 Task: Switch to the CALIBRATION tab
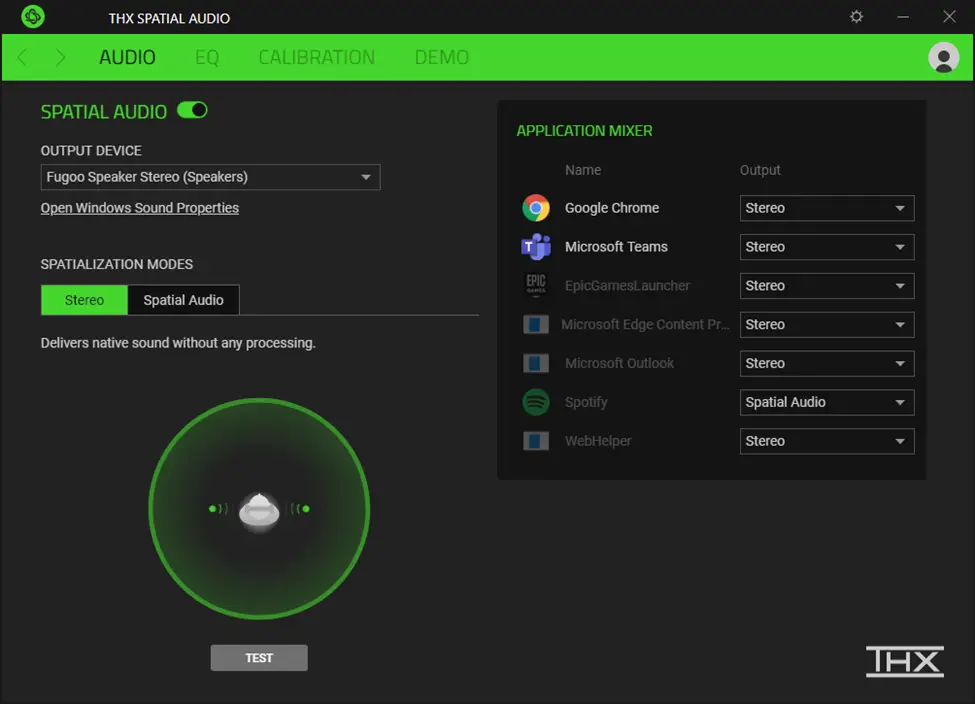[317, 57]
